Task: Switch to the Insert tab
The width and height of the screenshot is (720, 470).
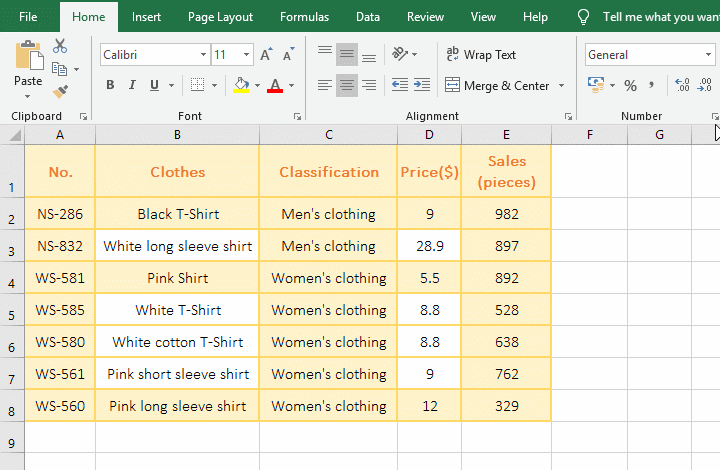Action: click(x=146, y=17)
